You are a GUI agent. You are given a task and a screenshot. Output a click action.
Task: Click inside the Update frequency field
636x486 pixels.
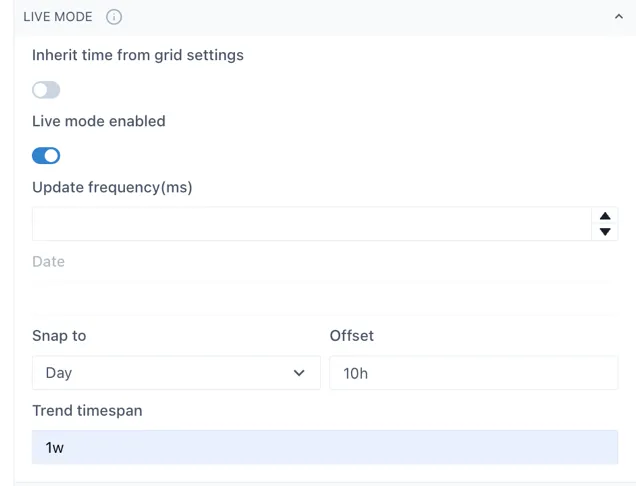[310, 224]
